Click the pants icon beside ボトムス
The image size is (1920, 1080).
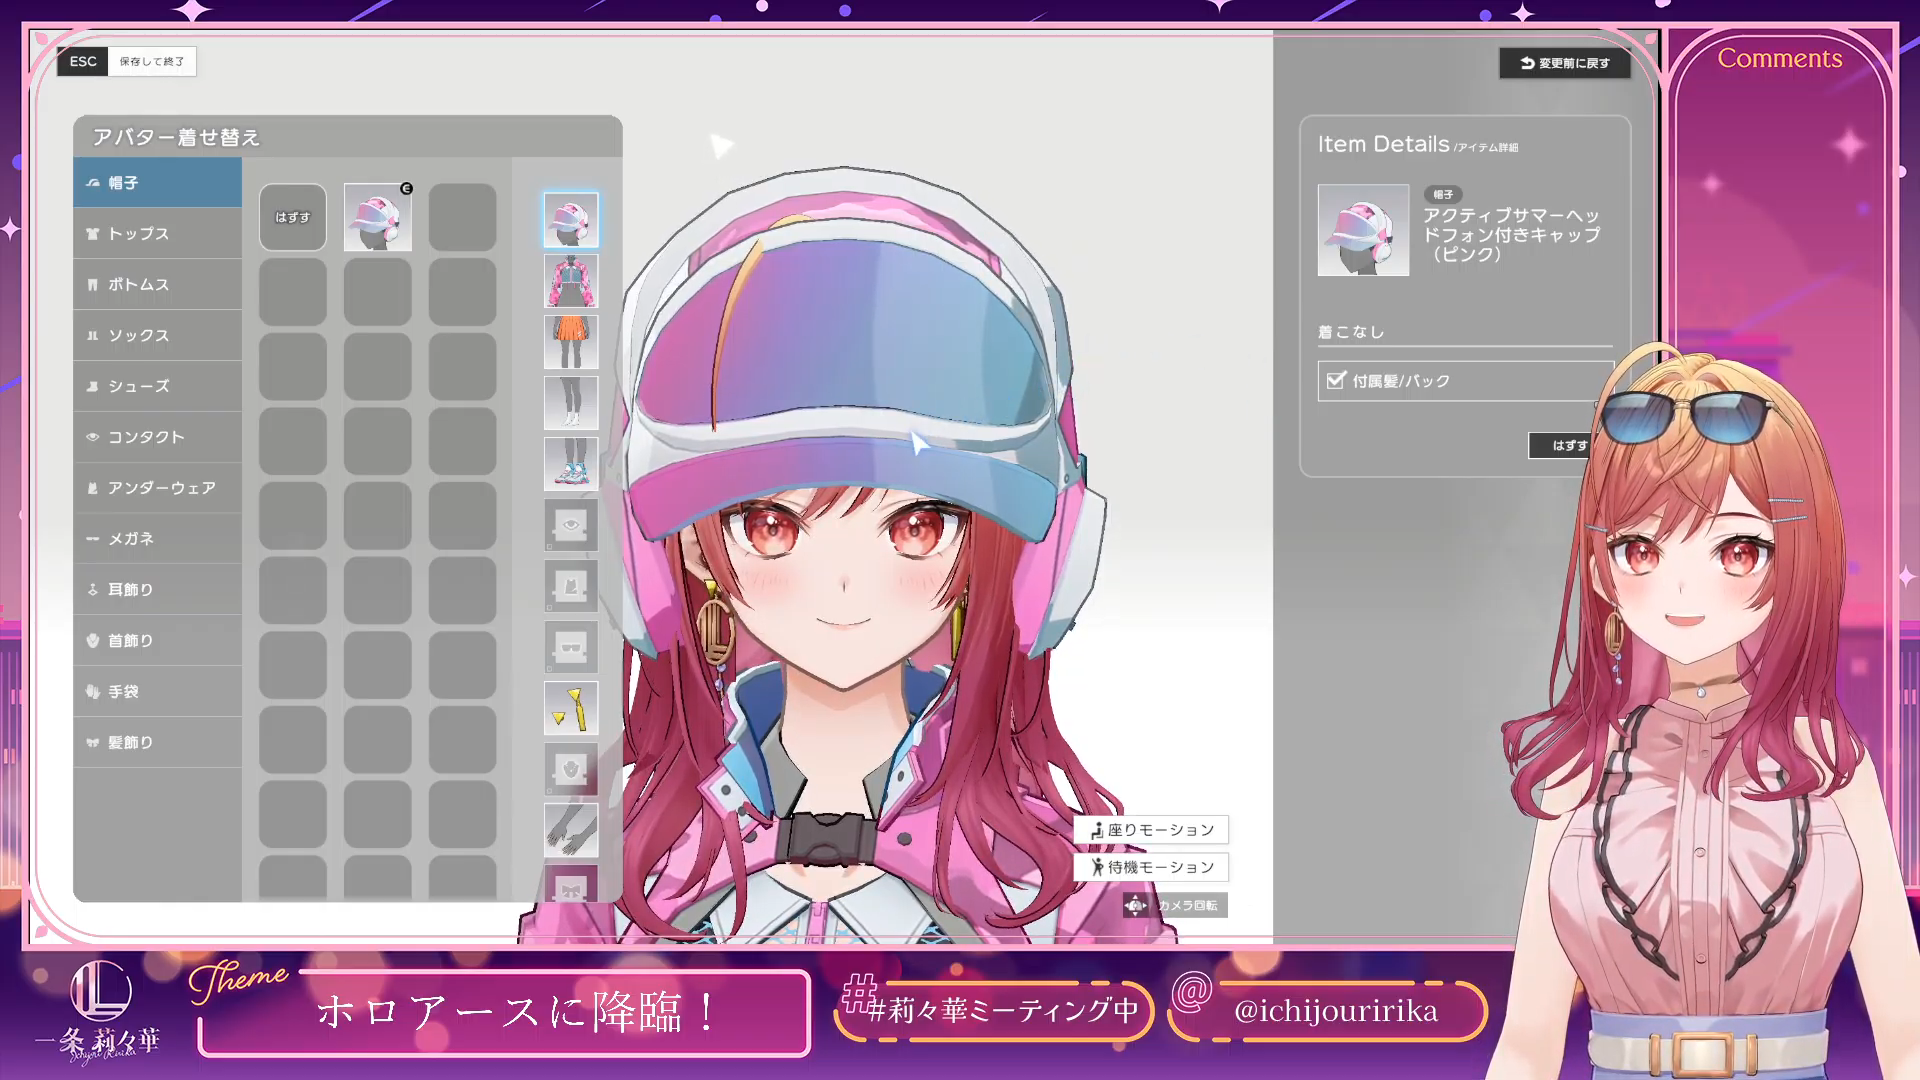[x=93, y=285]
